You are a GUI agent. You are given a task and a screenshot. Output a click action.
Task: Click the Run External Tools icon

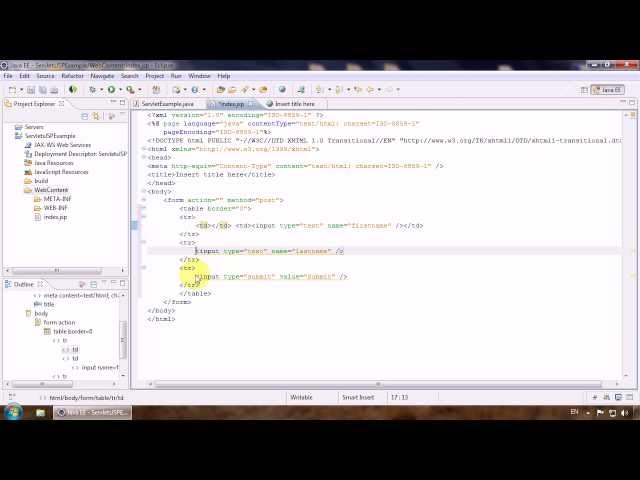[x=130, y=90]
